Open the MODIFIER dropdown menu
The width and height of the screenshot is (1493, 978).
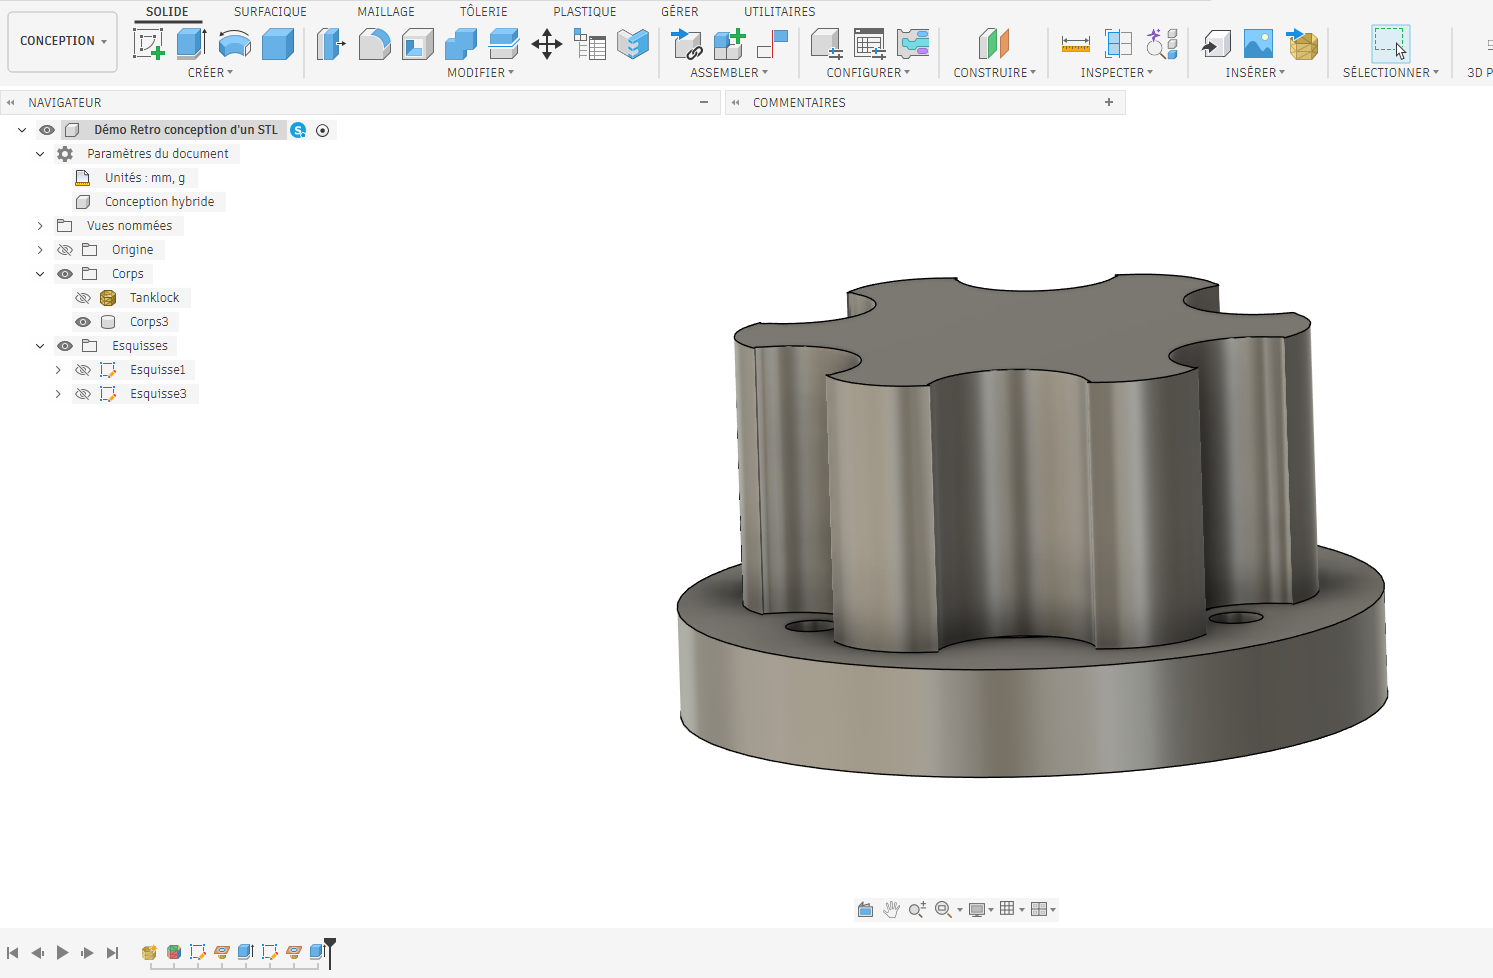coord(480,72)
